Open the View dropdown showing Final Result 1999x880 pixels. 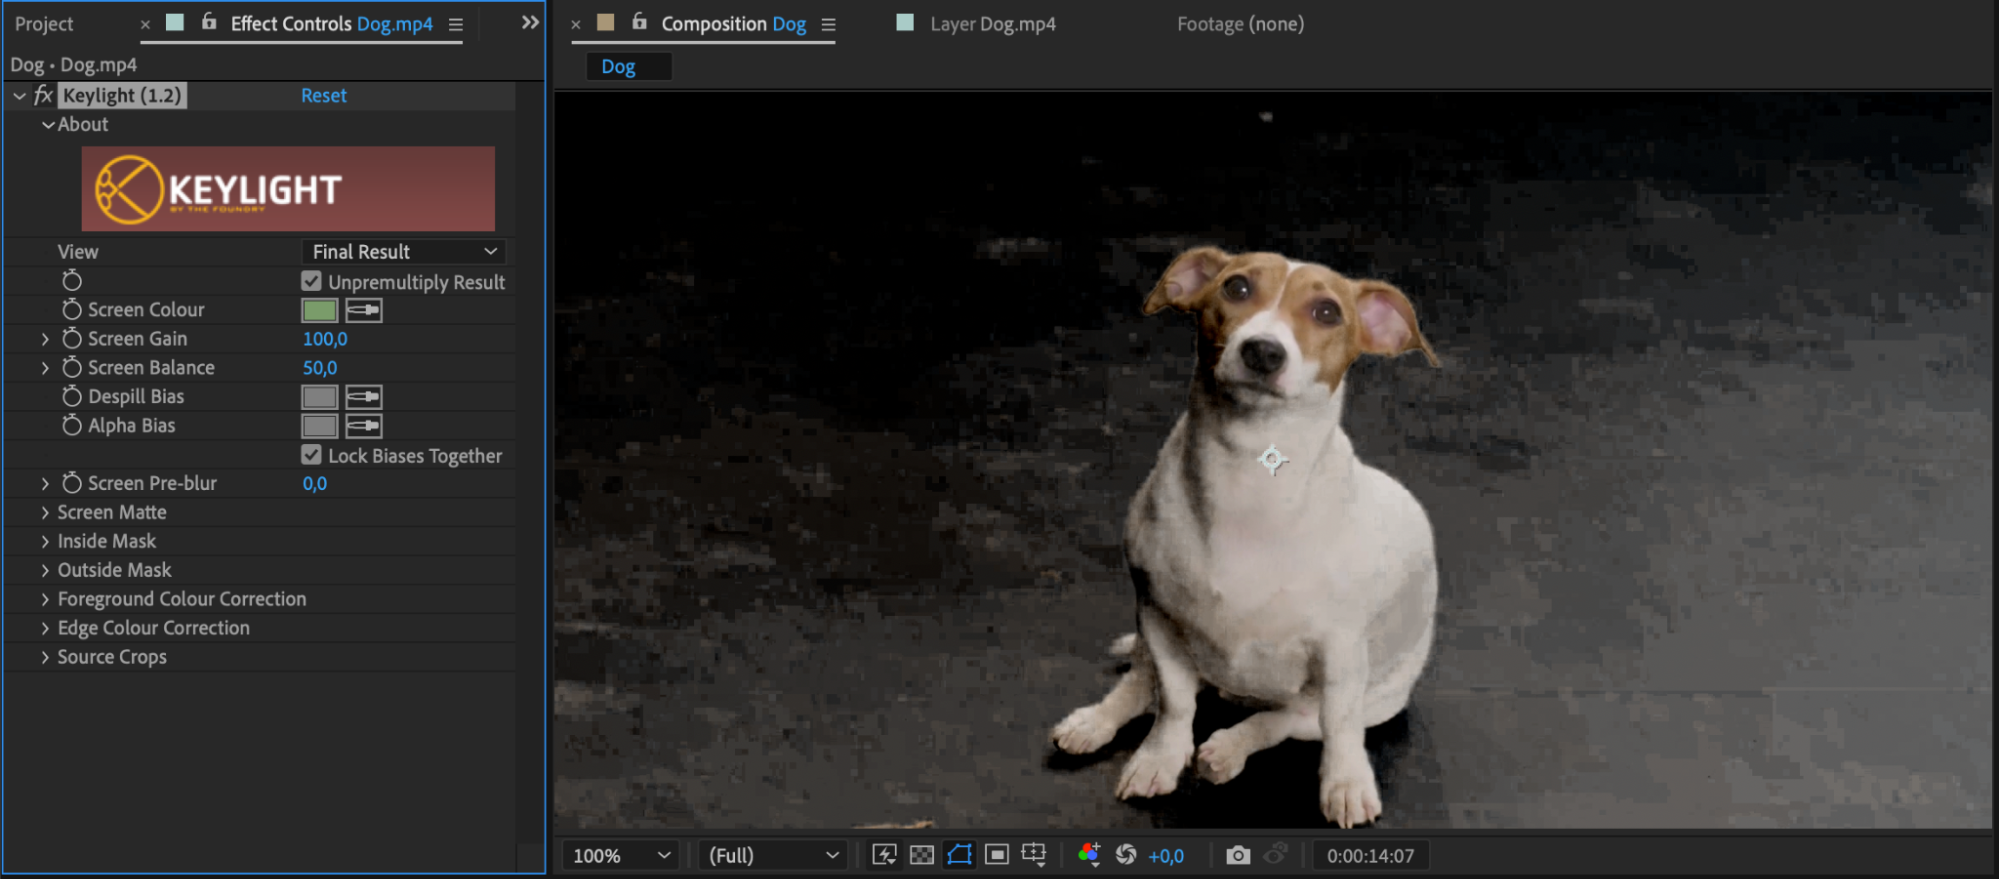click(x=403, y=252)
